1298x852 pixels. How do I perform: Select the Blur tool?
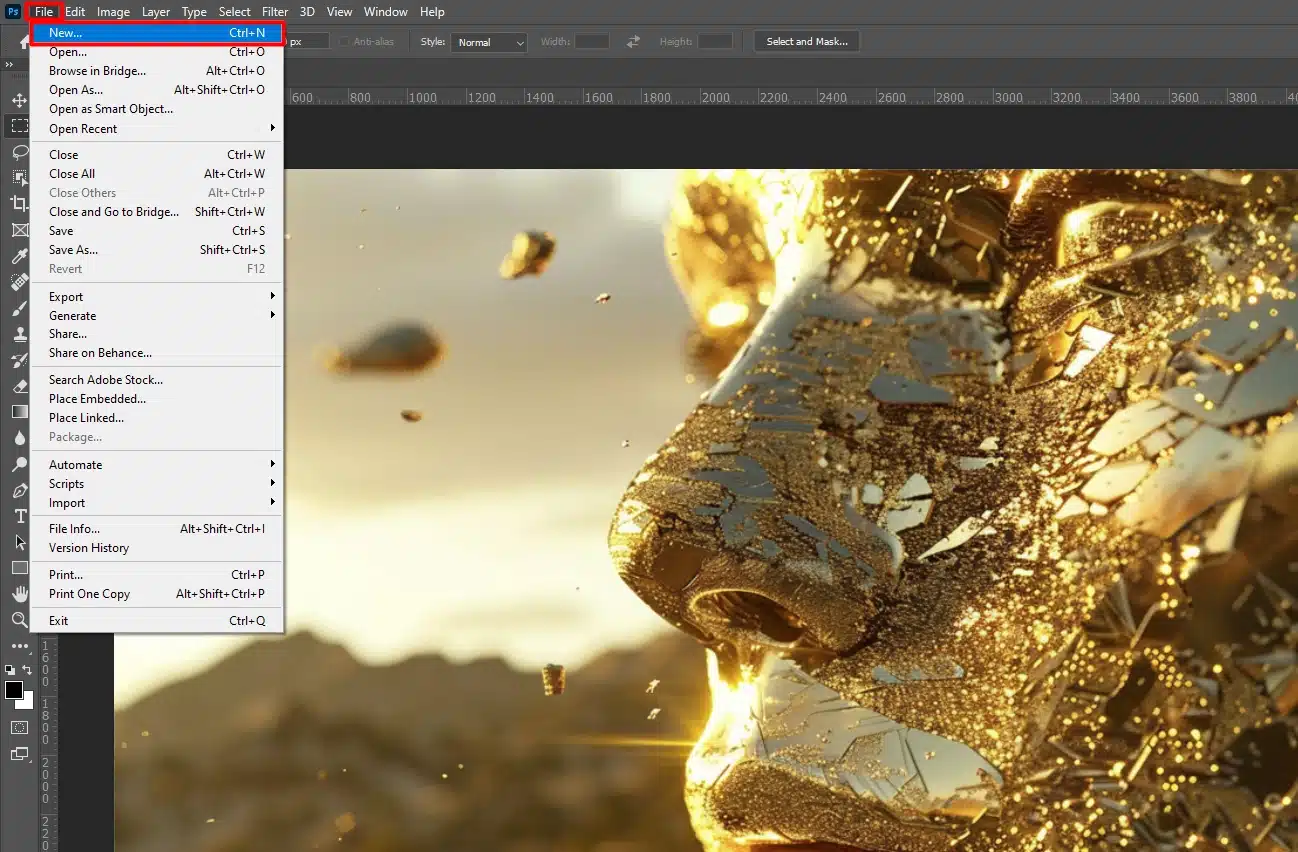tap(19, 438)
